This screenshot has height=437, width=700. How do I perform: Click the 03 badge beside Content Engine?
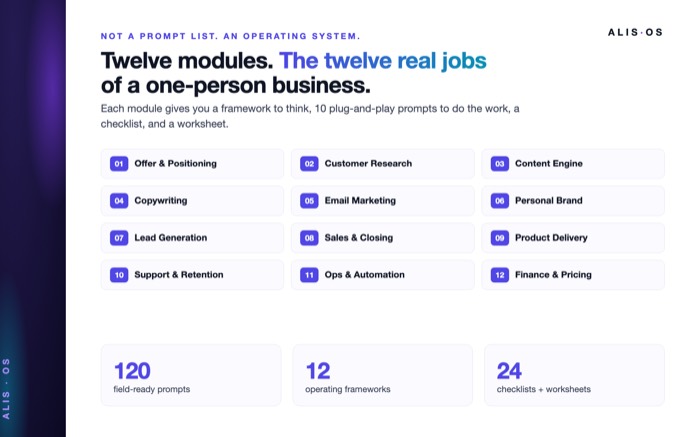pyautogui.click(x=500, y=164)
